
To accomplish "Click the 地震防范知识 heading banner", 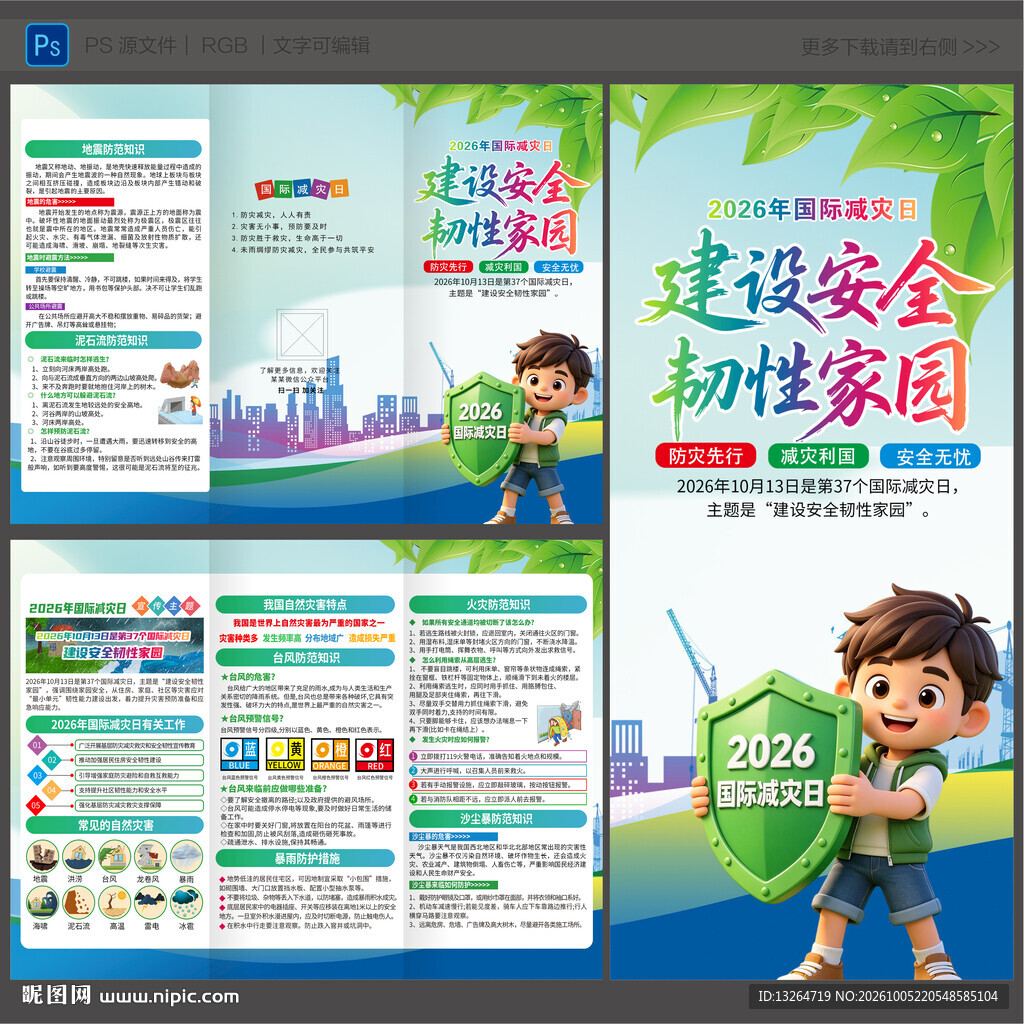I will coord(114,149).
